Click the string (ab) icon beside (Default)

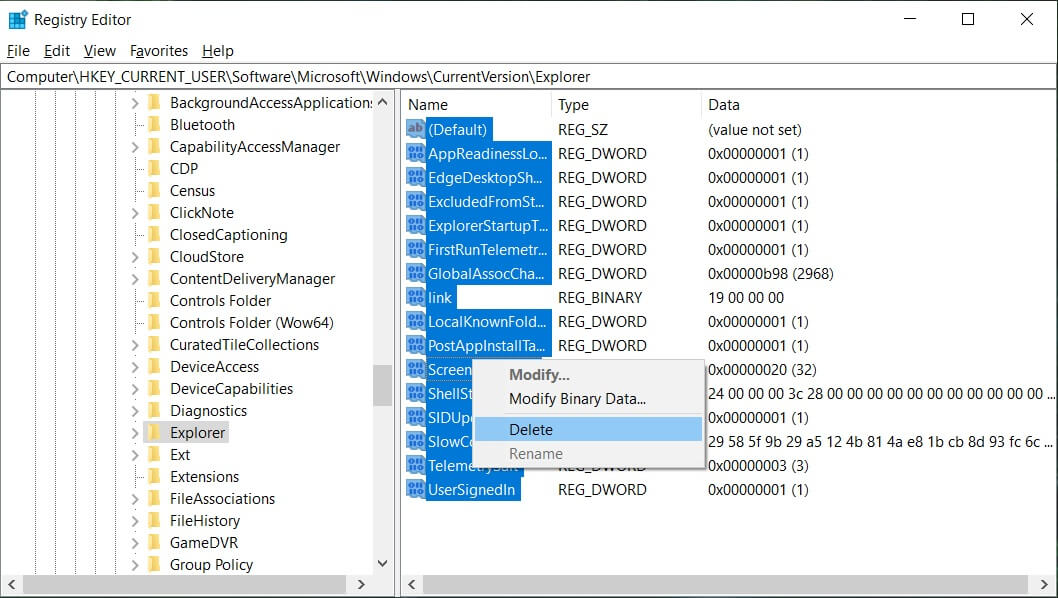416,129
